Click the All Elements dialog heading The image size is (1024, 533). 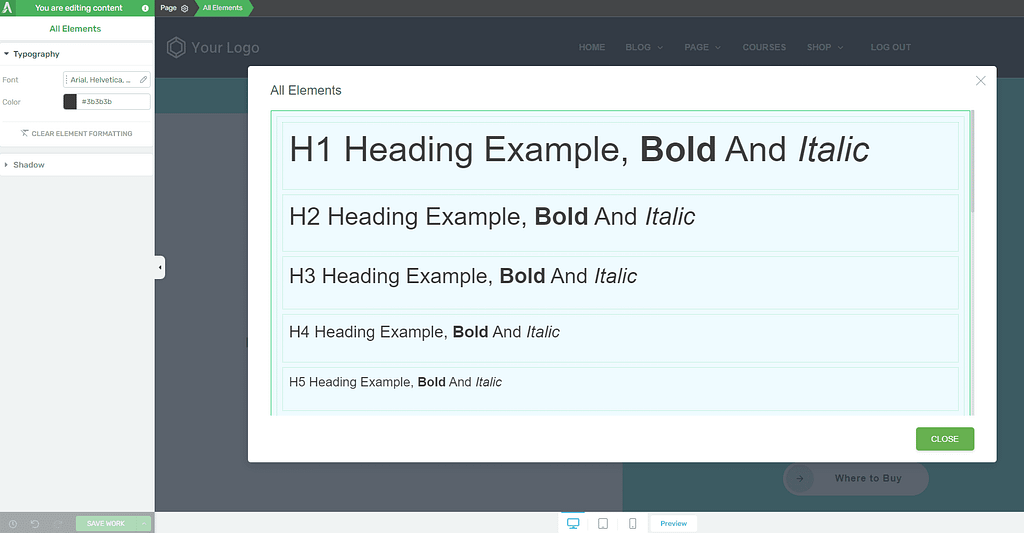(306, 90)
